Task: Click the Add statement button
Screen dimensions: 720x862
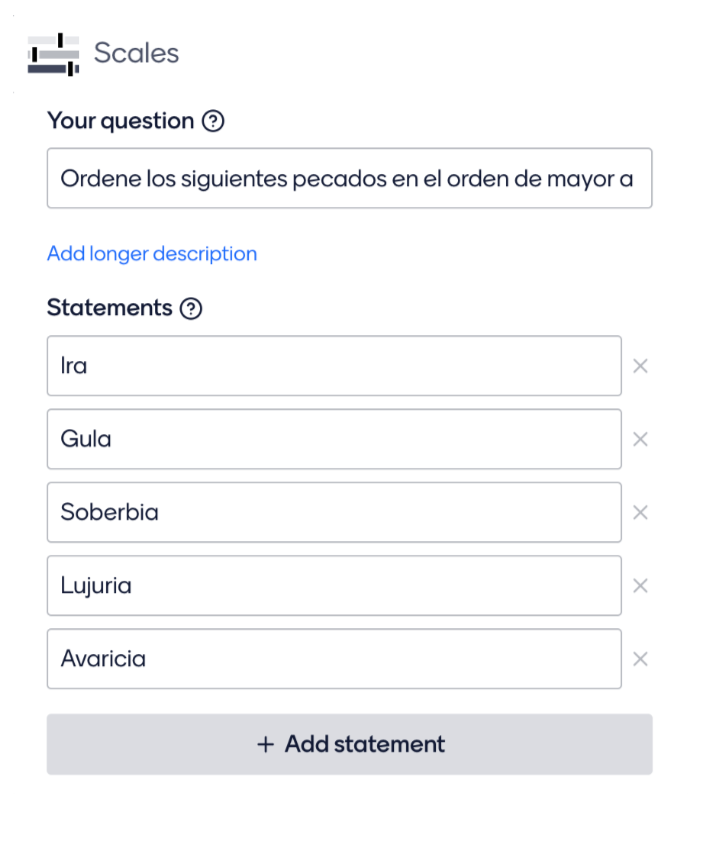Action: click(x=350, y=744)
